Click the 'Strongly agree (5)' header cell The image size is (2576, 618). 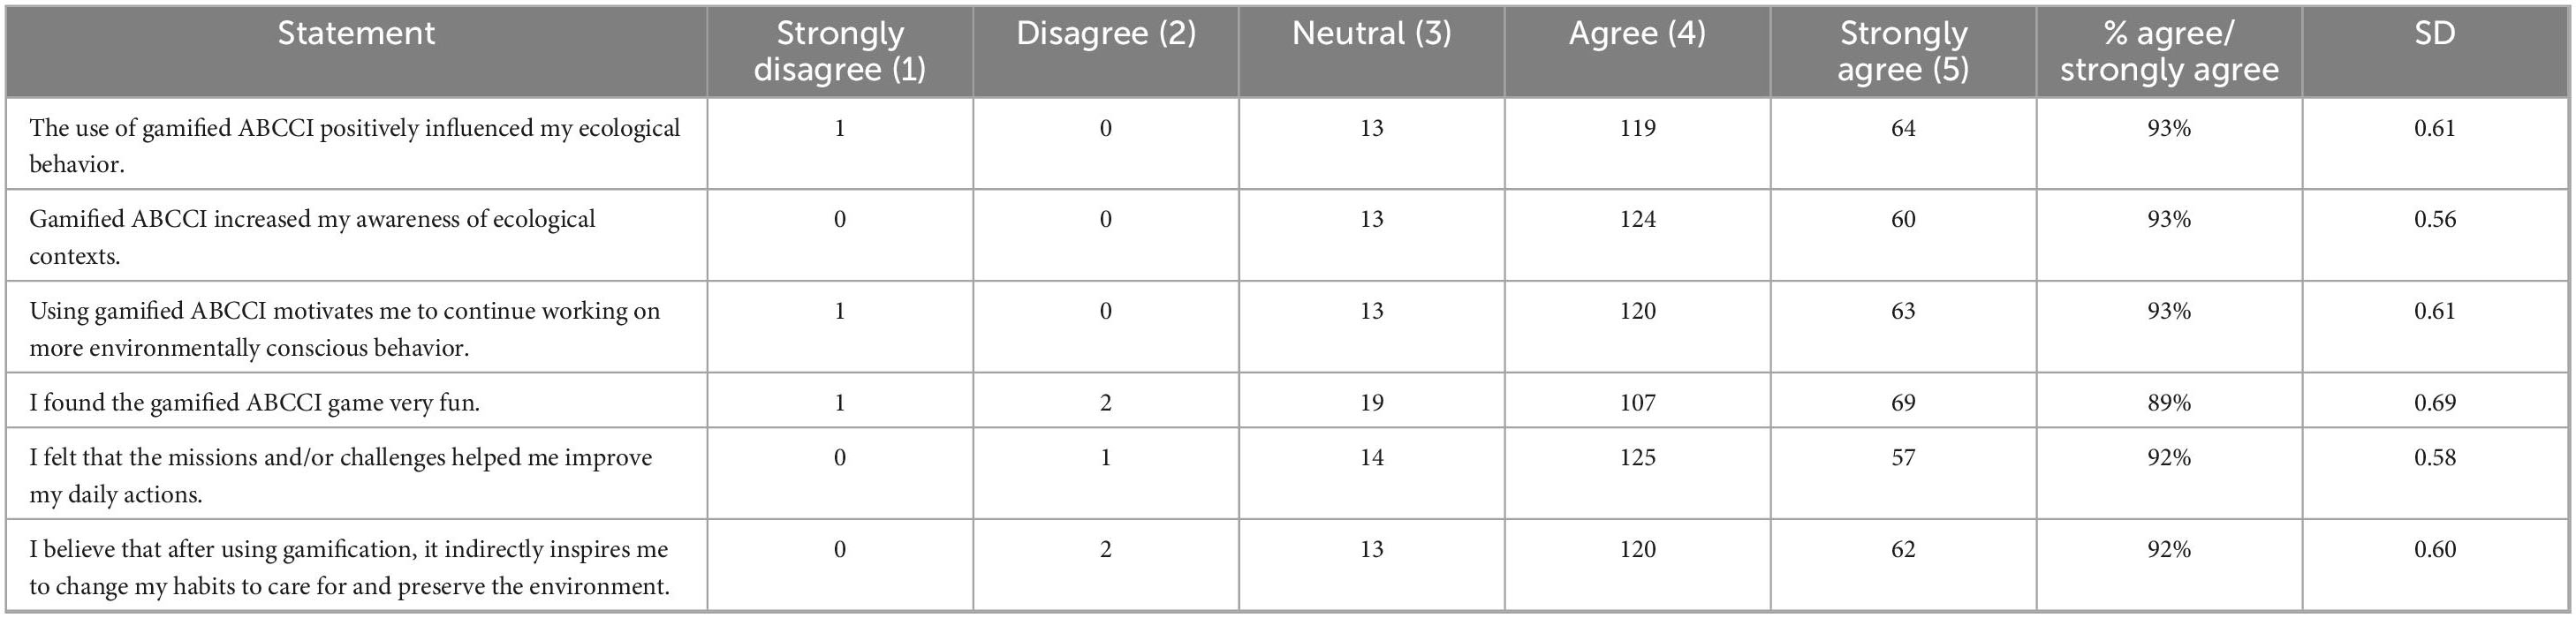click(1903, 51)
